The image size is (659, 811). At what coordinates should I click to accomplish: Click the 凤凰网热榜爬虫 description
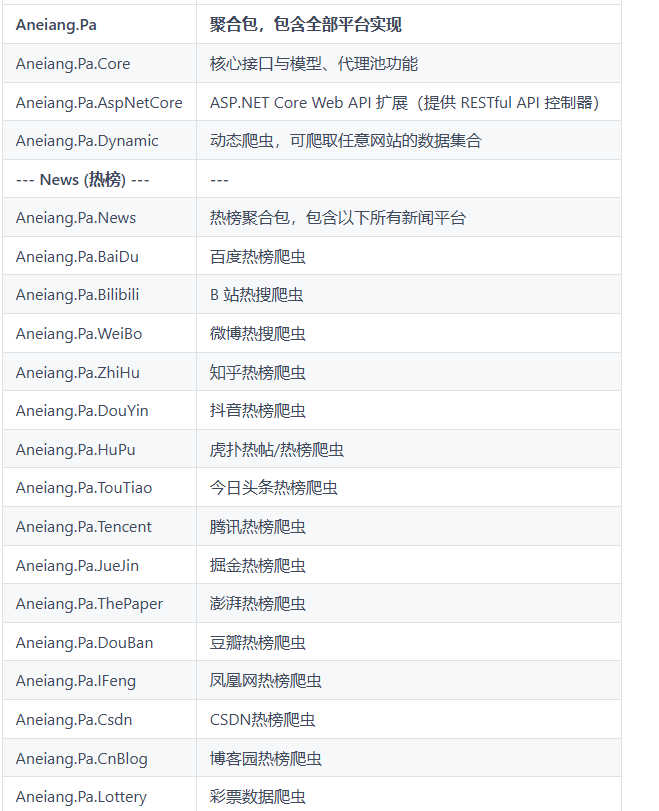(x=265, y=681)
